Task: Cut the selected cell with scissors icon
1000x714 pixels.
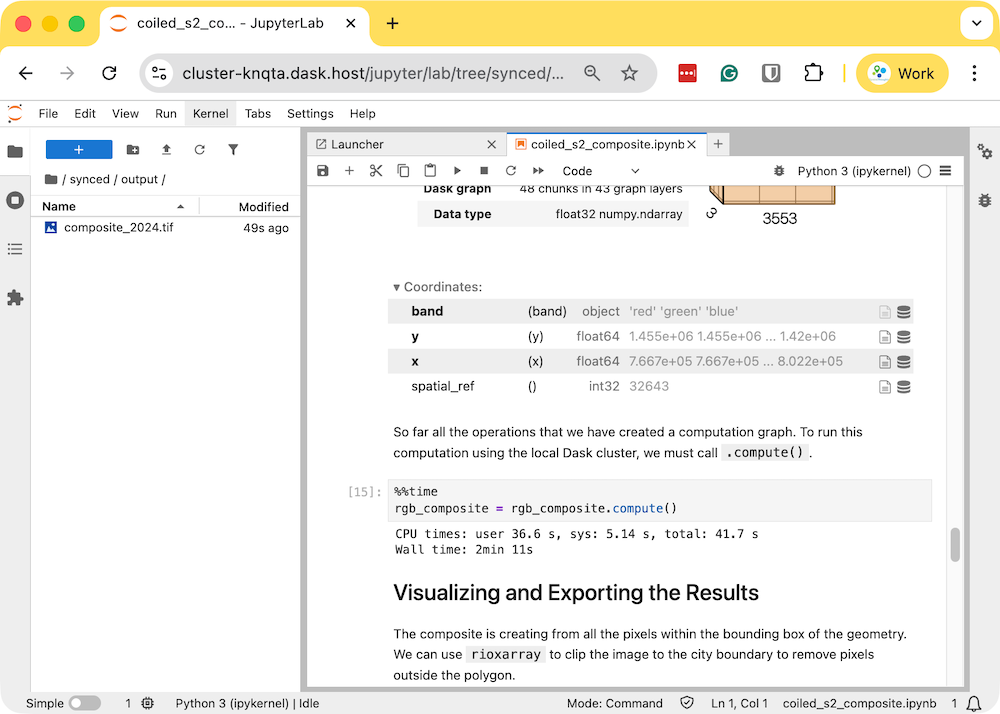Action: point(376,171)
